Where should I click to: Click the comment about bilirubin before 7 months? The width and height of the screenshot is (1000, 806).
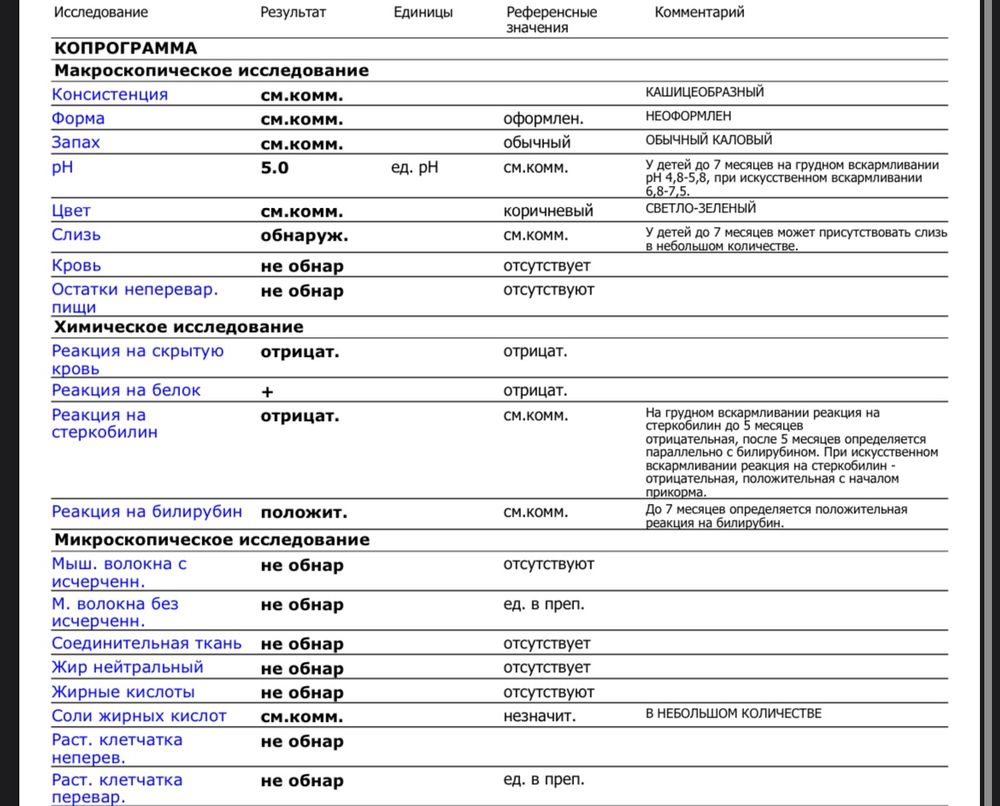(x=776, y=516)
